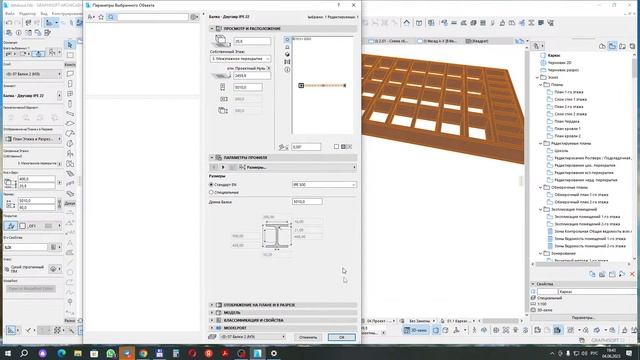
Task: Click the rotation angle input field
Action: click(306, 147)
